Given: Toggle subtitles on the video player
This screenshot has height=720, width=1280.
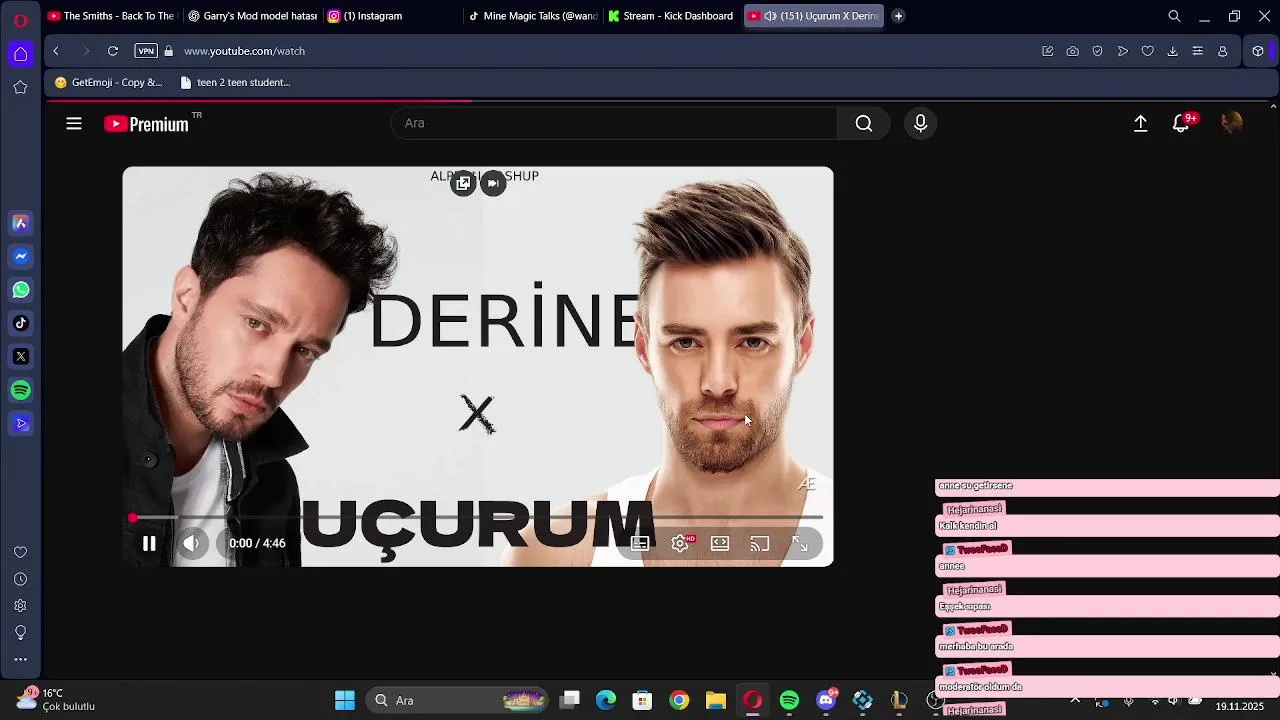Looking at the screenshot, I should (640, 543).
